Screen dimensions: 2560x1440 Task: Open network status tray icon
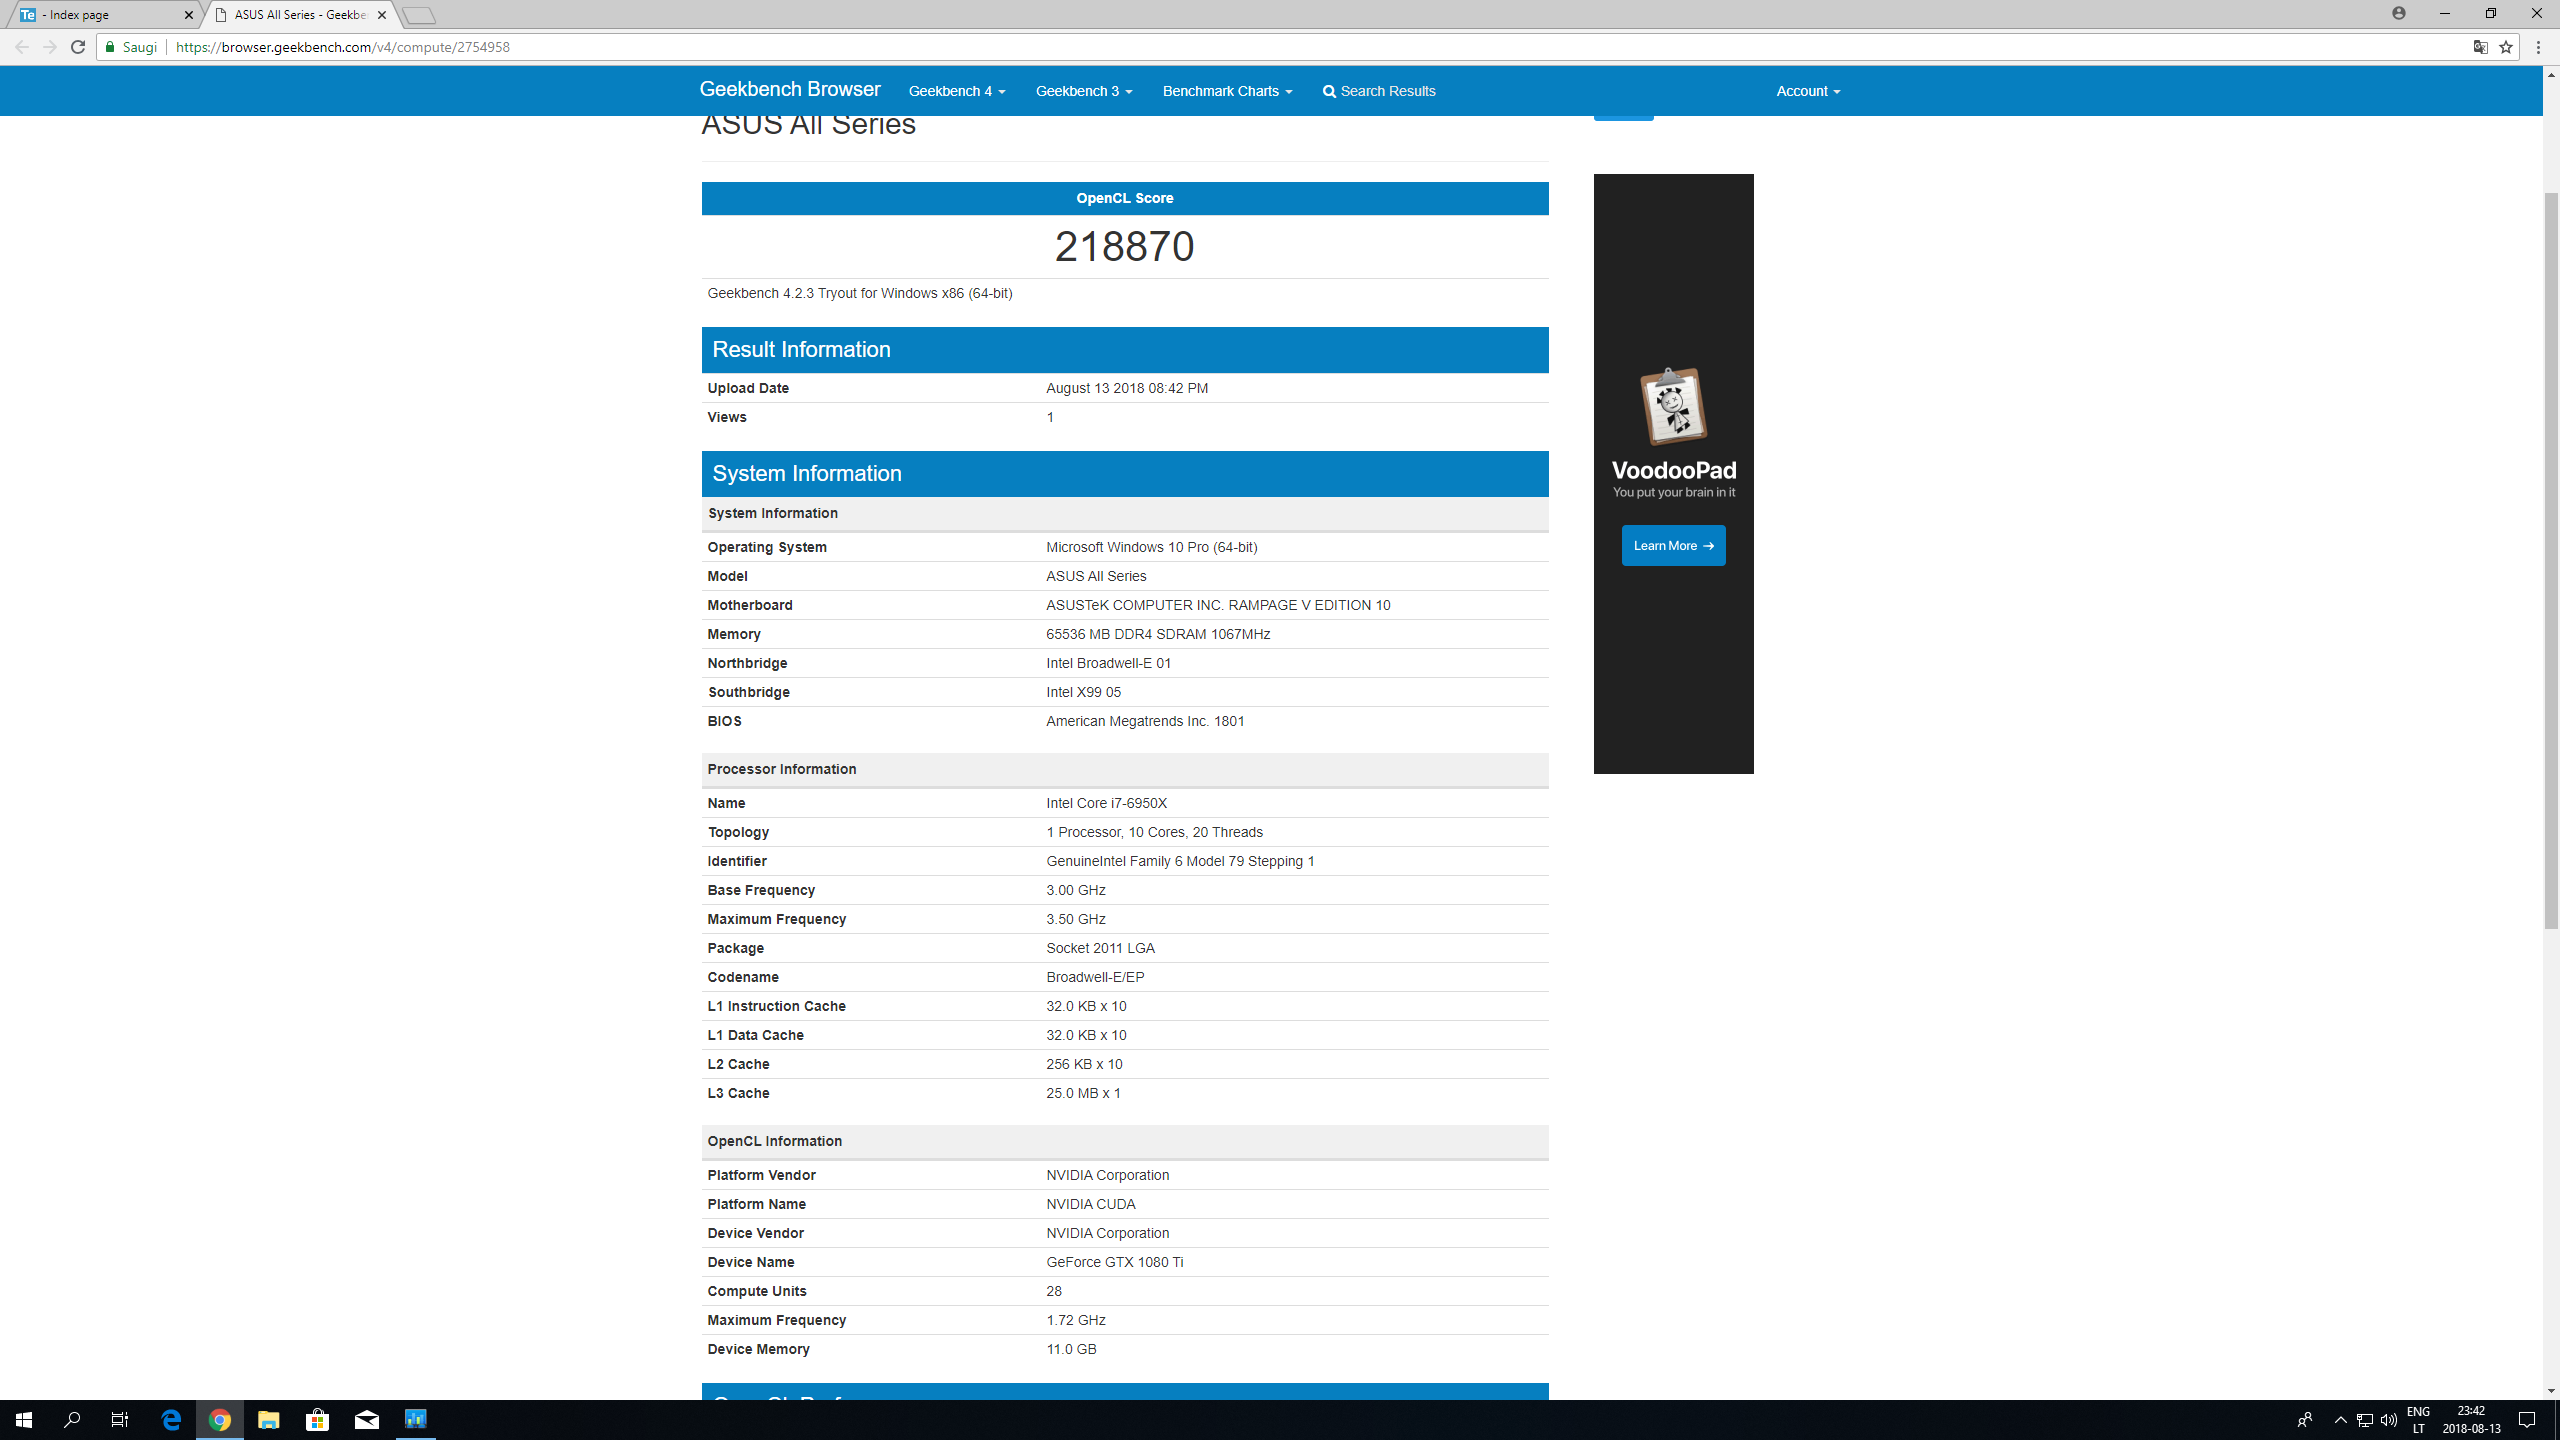2364,1419
